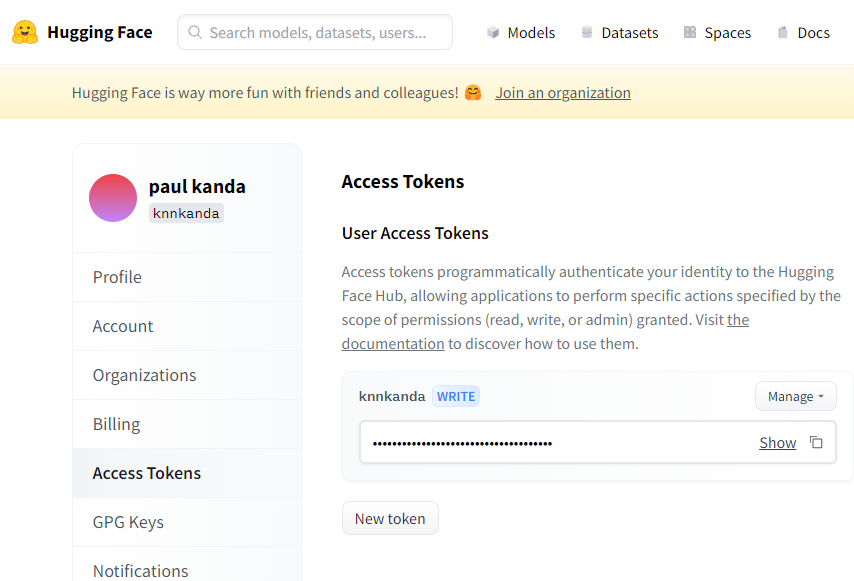Go to Organizations settings
The image size is (854, 581).
tap(144, 375)
